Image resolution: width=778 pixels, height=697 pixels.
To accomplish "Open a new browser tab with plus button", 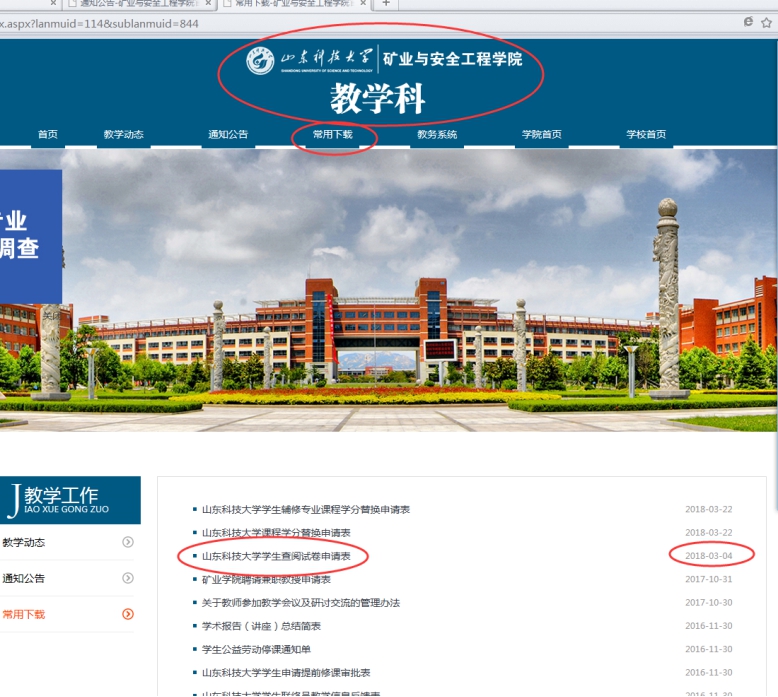I will [386, 4].
